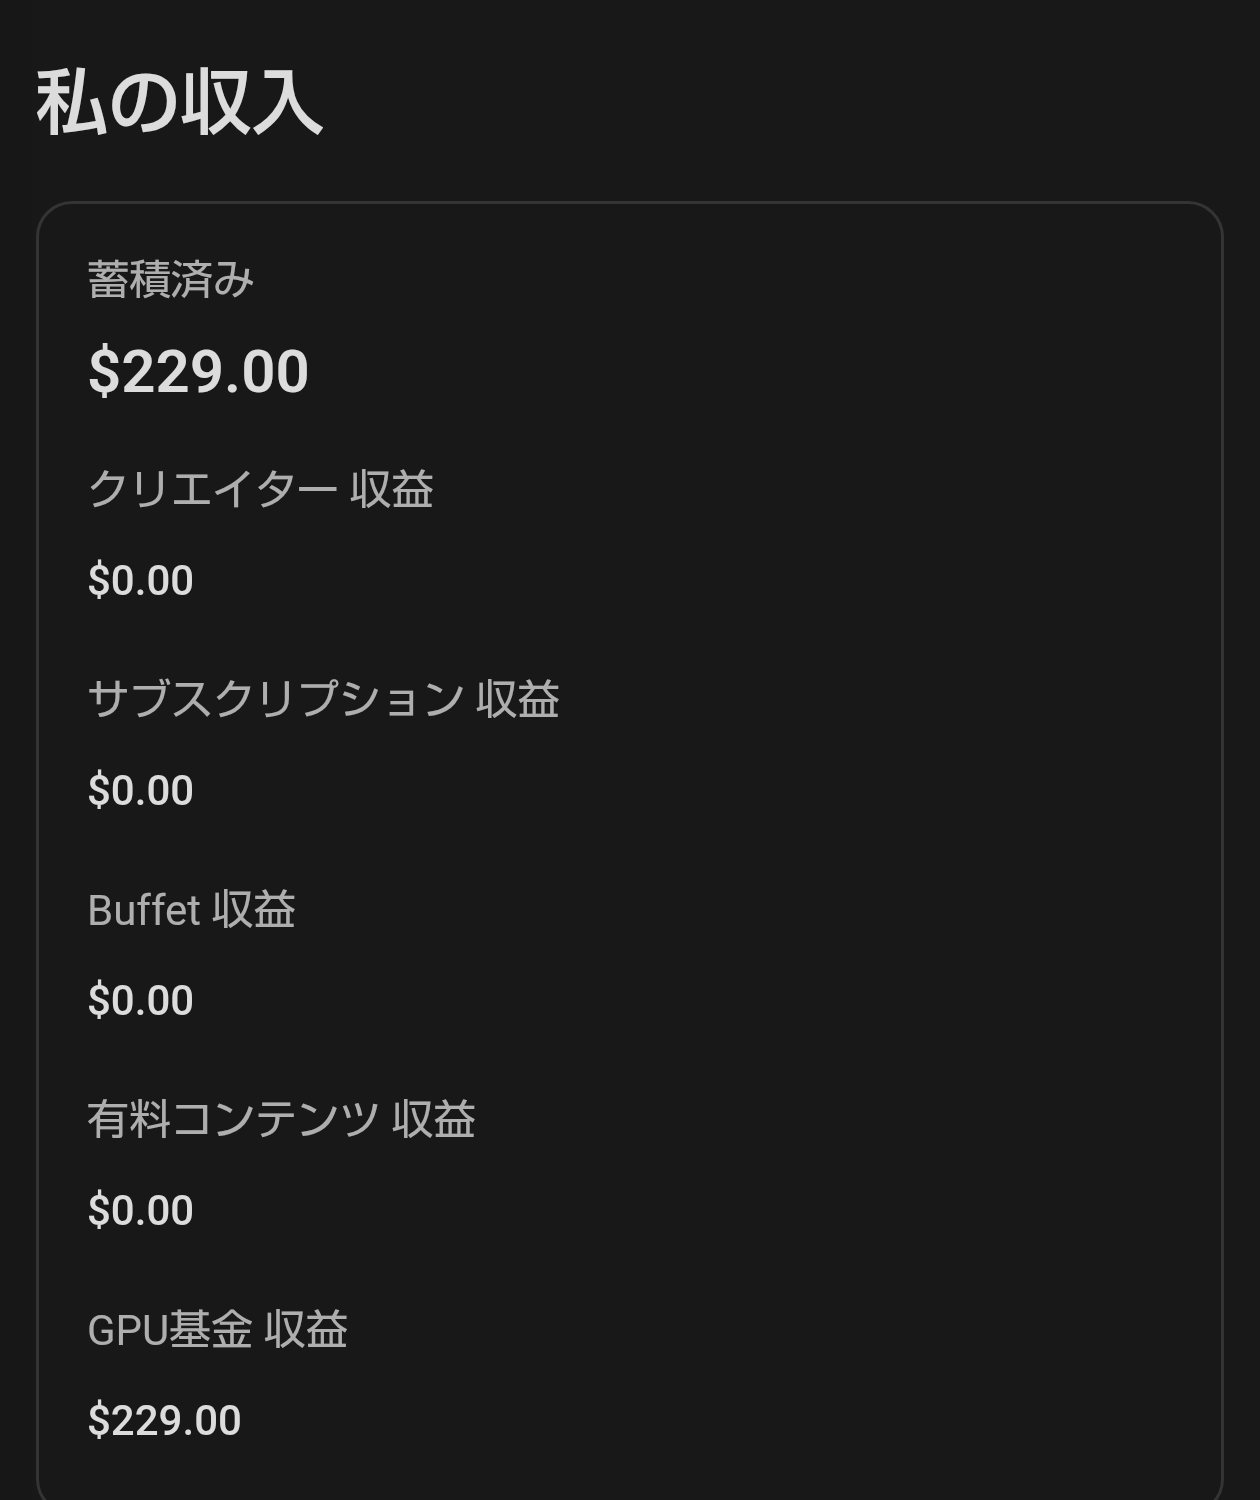Click the GPU基金 収益 label

click(x=217, y=1330)
